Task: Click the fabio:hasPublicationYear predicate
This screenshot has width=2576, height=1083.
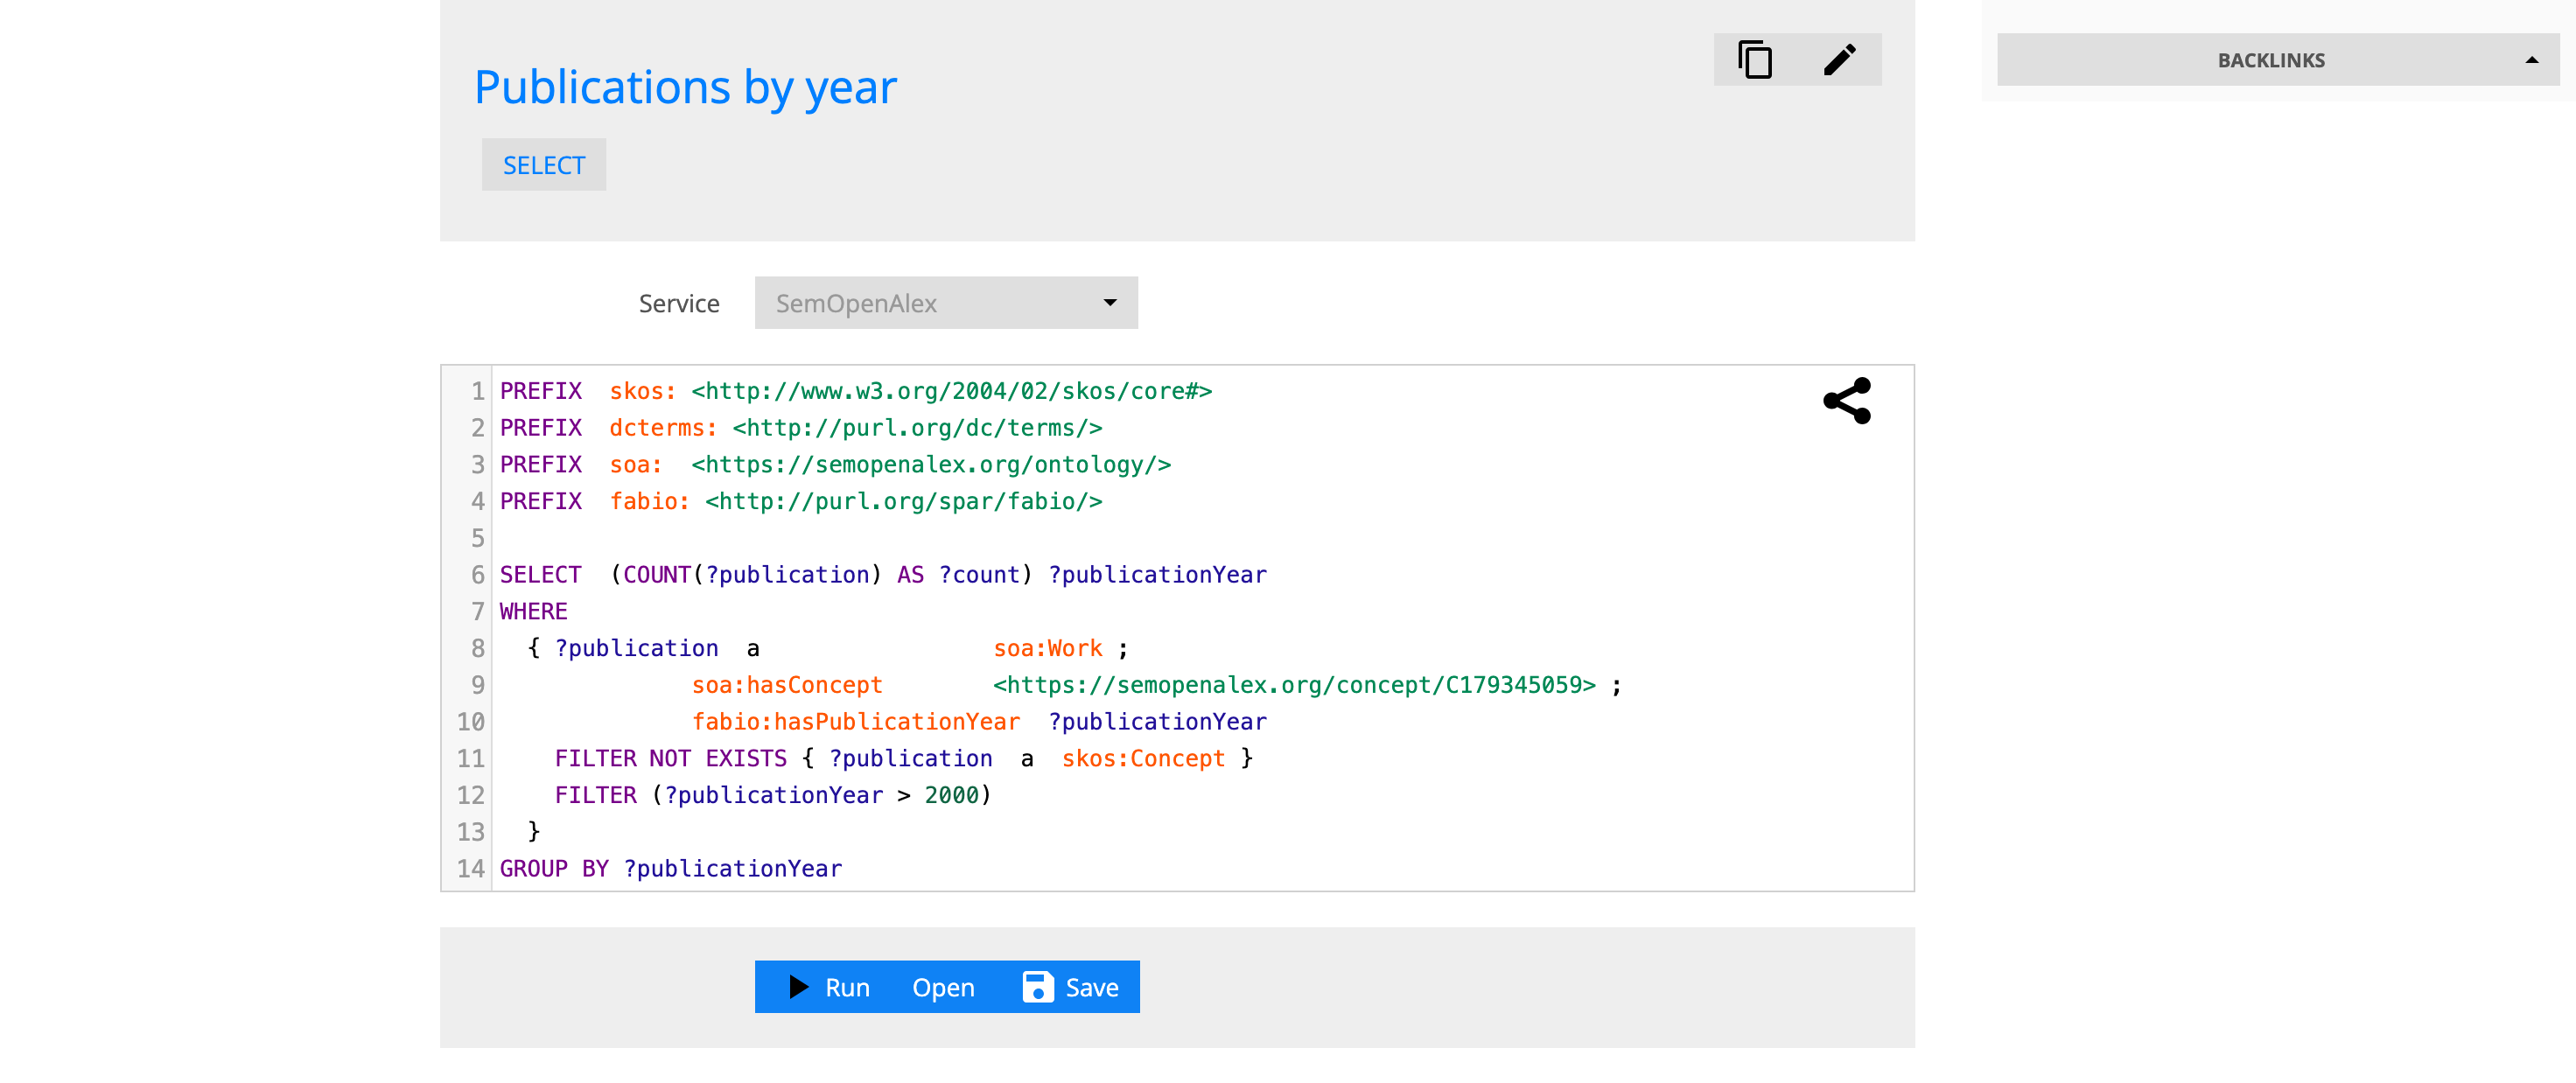Action: 855,722
